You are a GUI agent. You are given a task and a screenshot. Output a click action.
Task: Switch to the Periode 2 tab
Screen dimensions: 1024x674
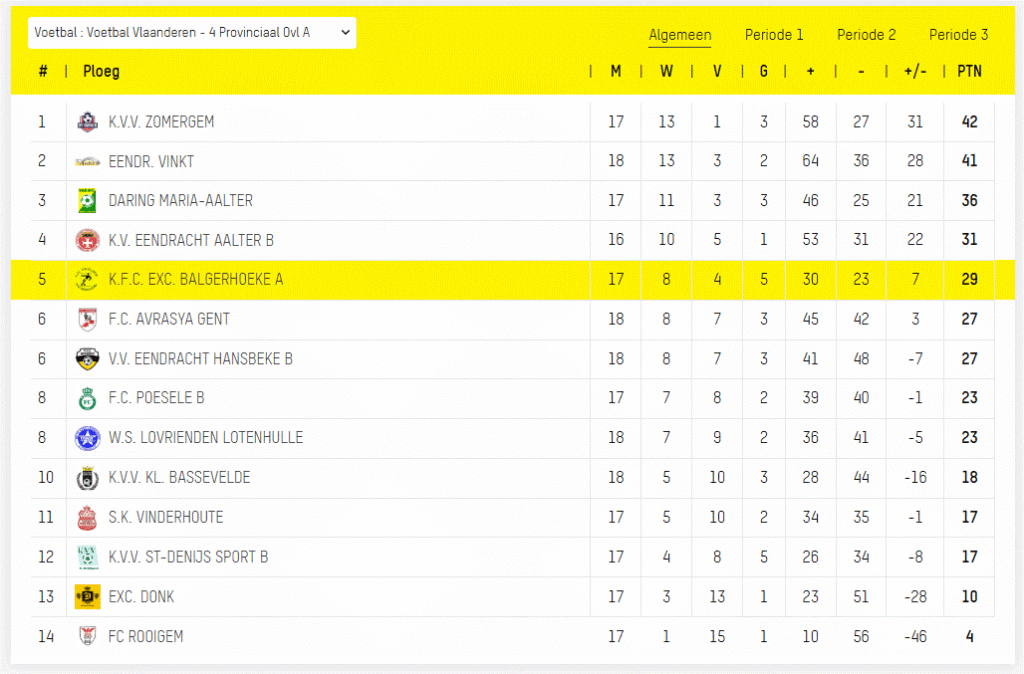(866, 35)
